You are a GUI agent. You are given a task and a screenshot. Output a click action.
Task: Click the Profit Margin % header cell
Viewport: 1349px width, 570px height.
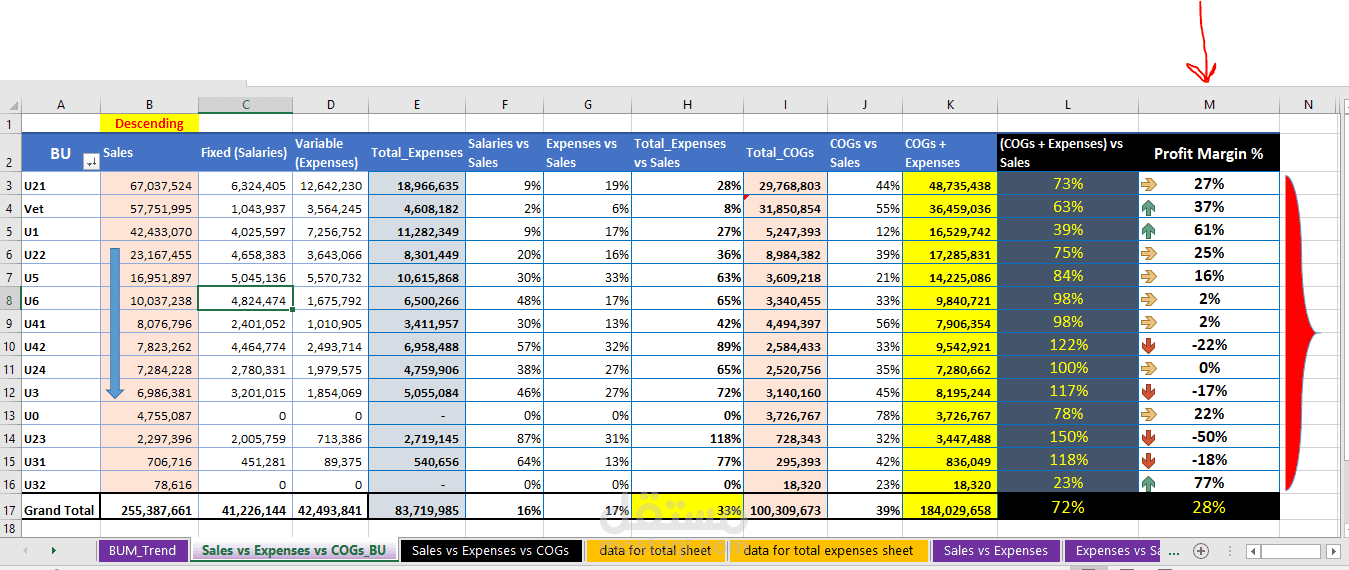click(x=1209, y=153)
